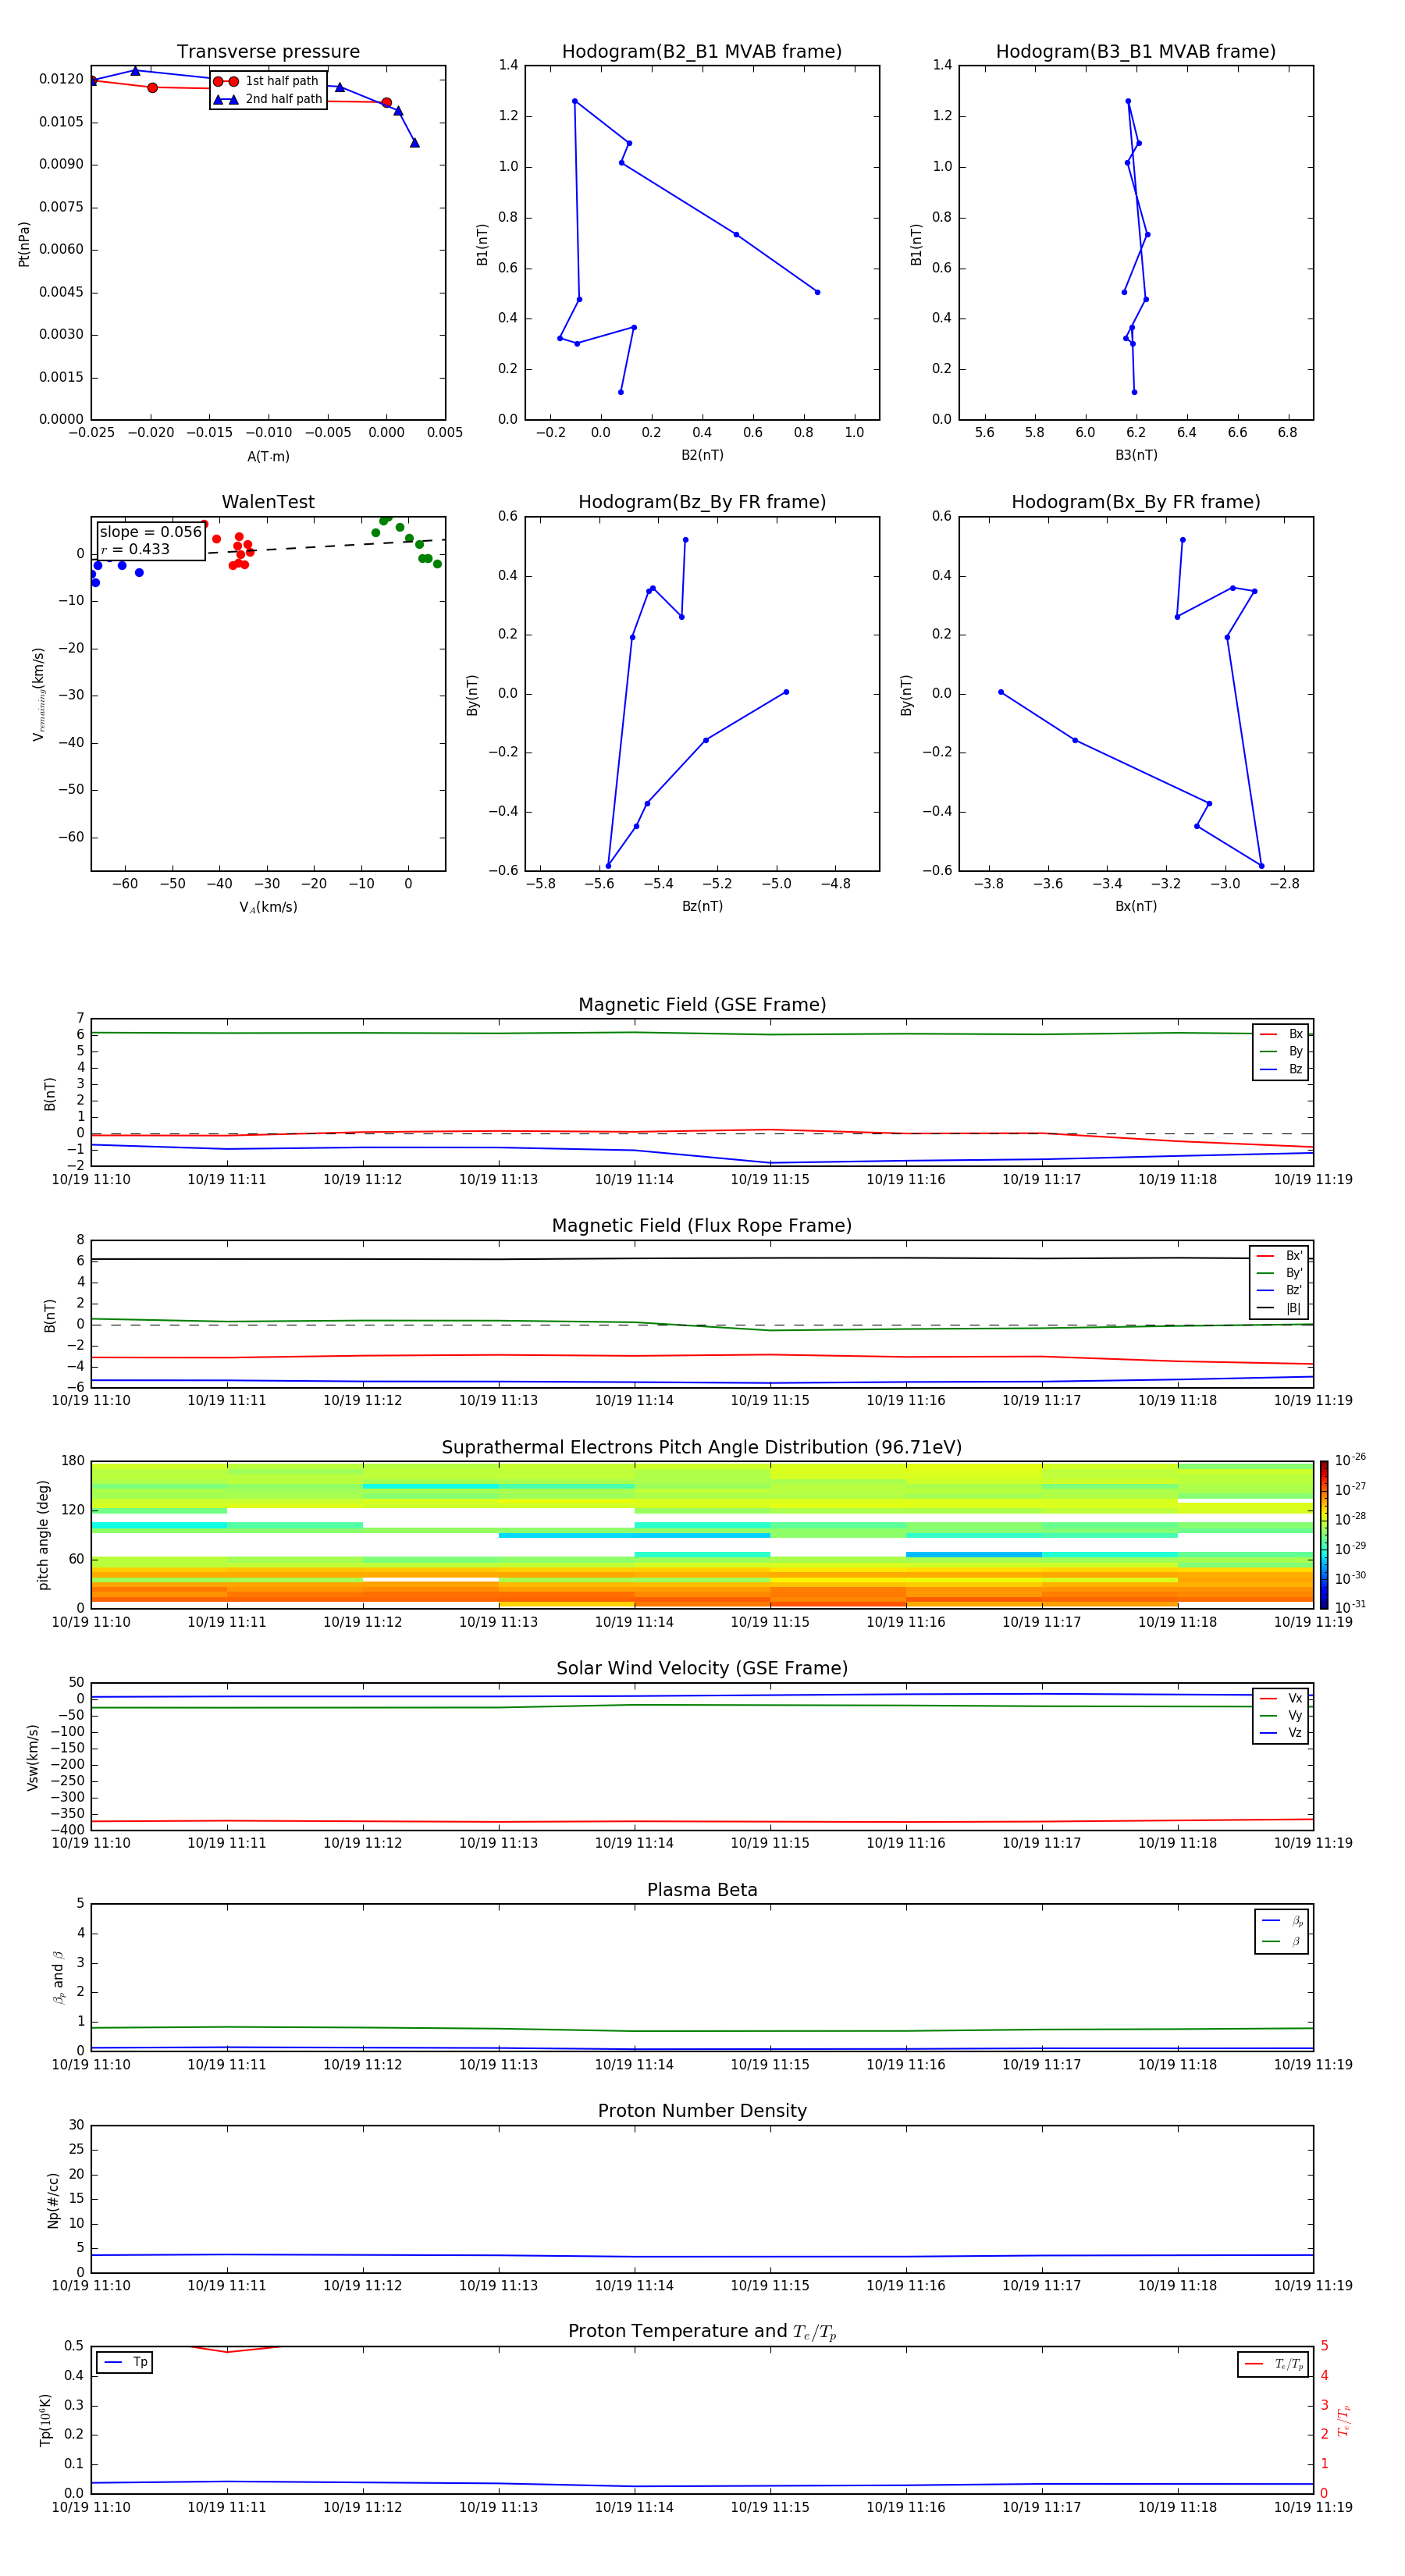Click the 'Pt(nPa)' axis label
This screenshot has height=2576, width=1405.
coord(24,244)
